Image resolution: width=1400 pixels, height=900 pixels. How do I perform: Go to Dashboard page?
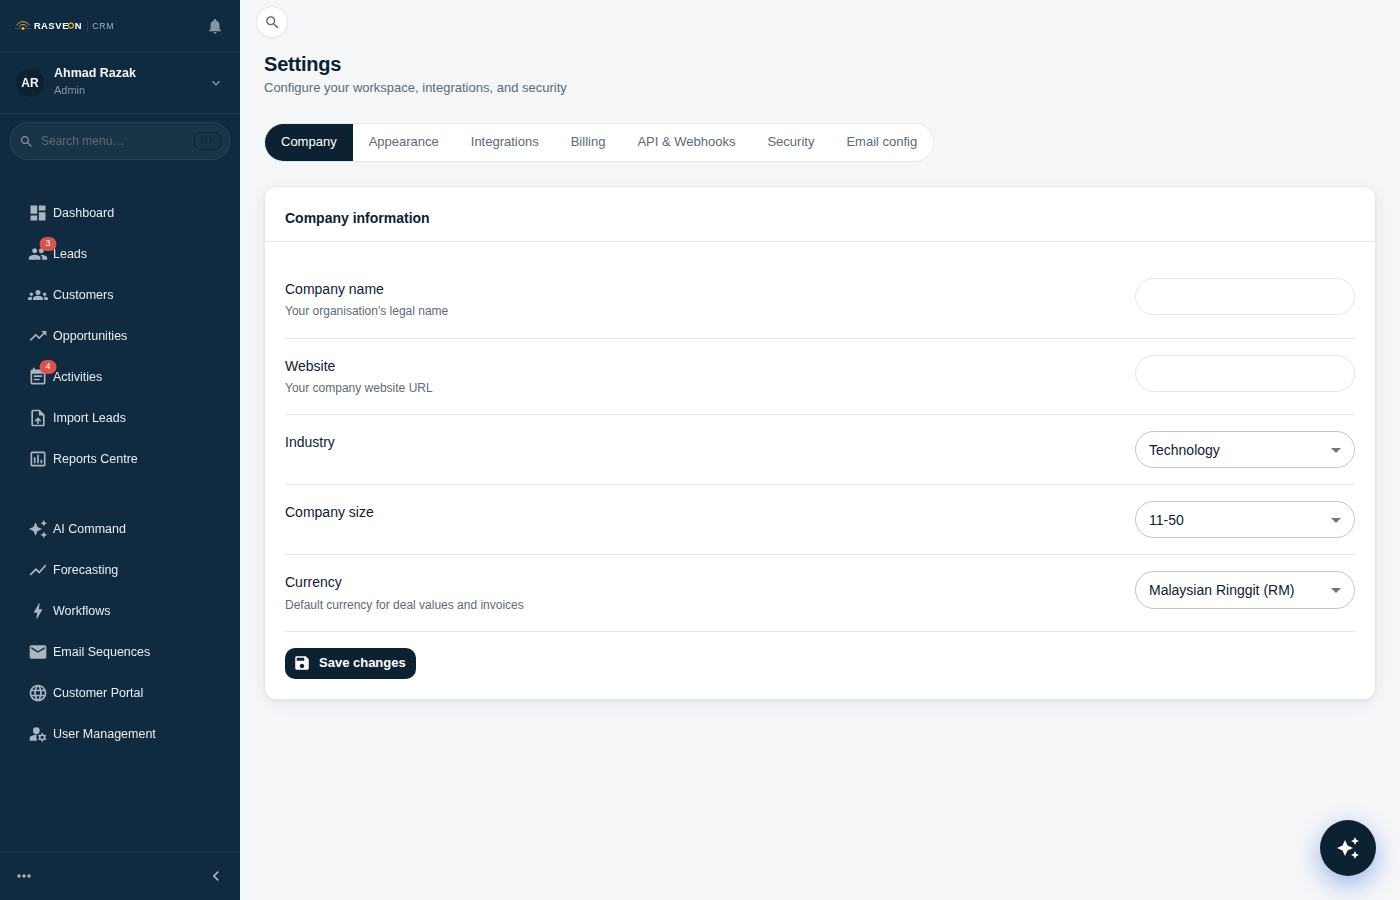[120, 213]
